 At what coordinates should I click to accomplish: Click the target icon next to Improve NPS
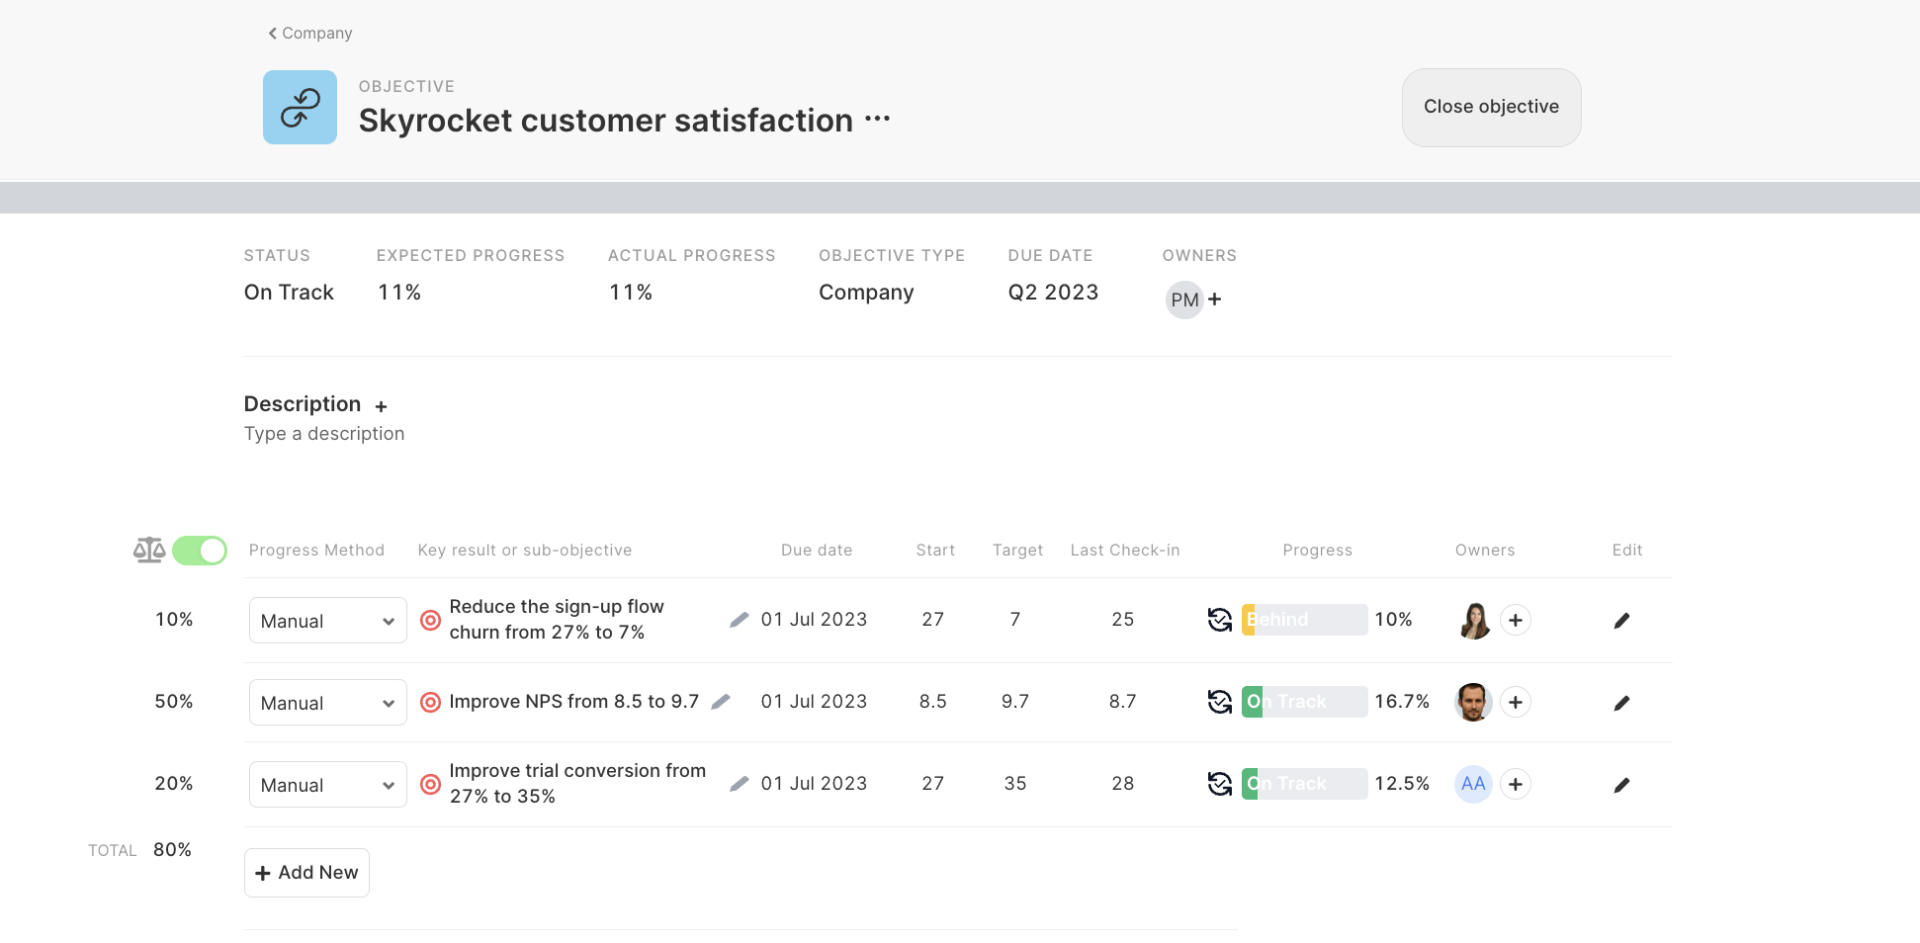430,701
